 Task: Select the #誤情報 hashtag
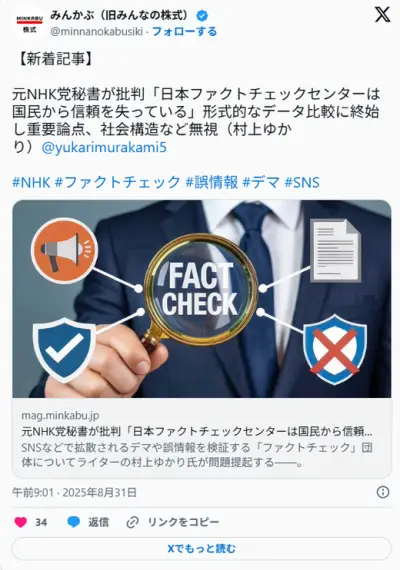[212, 182]
